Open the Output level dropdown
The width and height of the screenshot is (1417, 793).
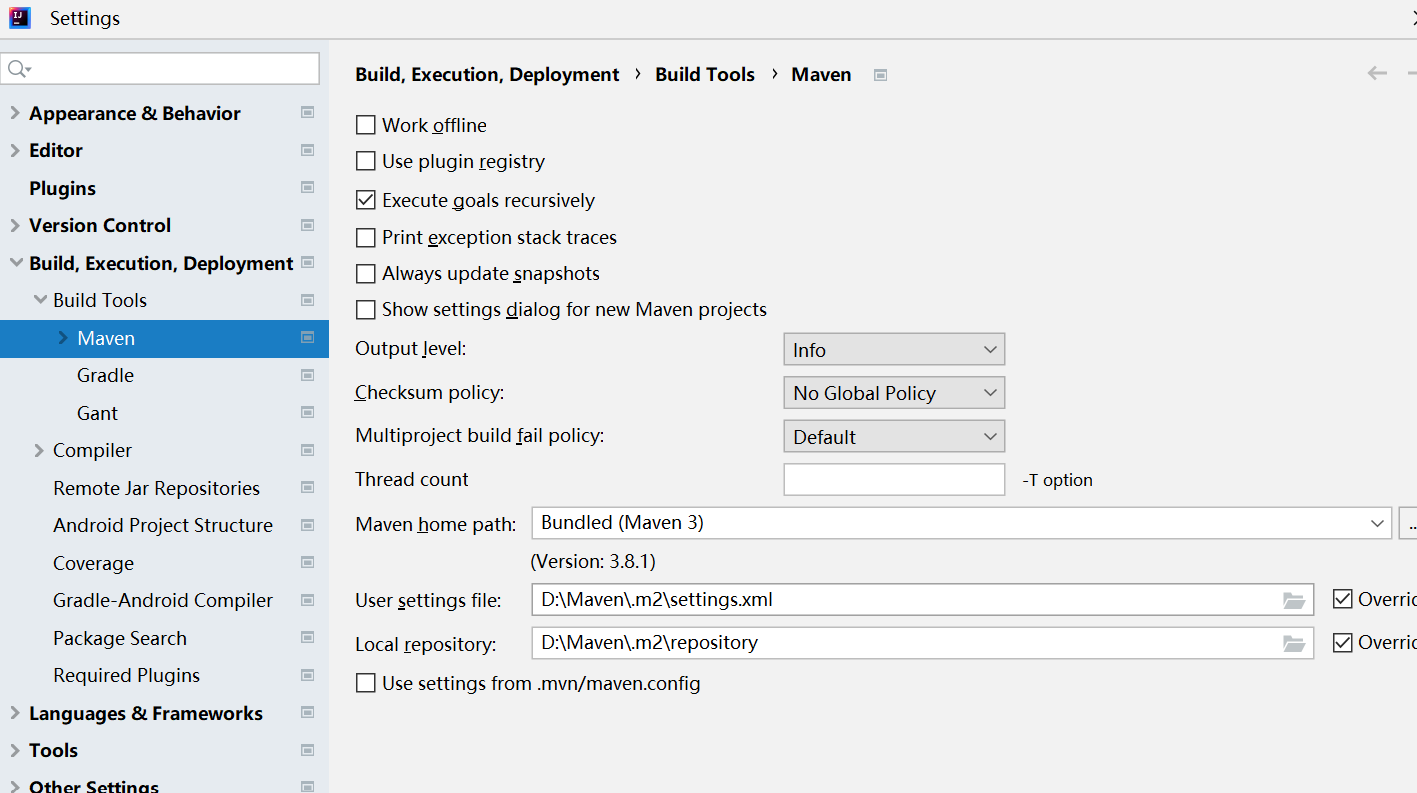pos(894,349)
